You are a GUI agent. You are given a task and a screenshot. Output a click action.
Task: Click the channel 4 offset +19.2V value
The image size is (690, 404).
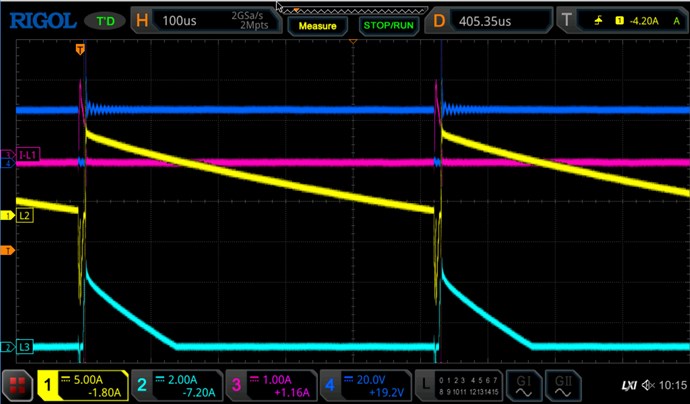click(386, 393)
